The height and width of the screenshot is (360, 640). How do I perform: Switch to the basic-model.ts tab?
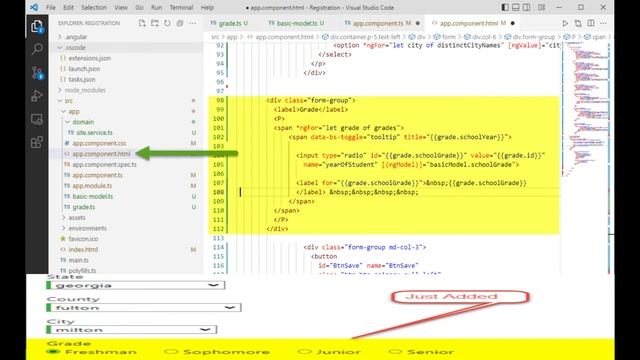pyautogui.click(x=297, y=23)
